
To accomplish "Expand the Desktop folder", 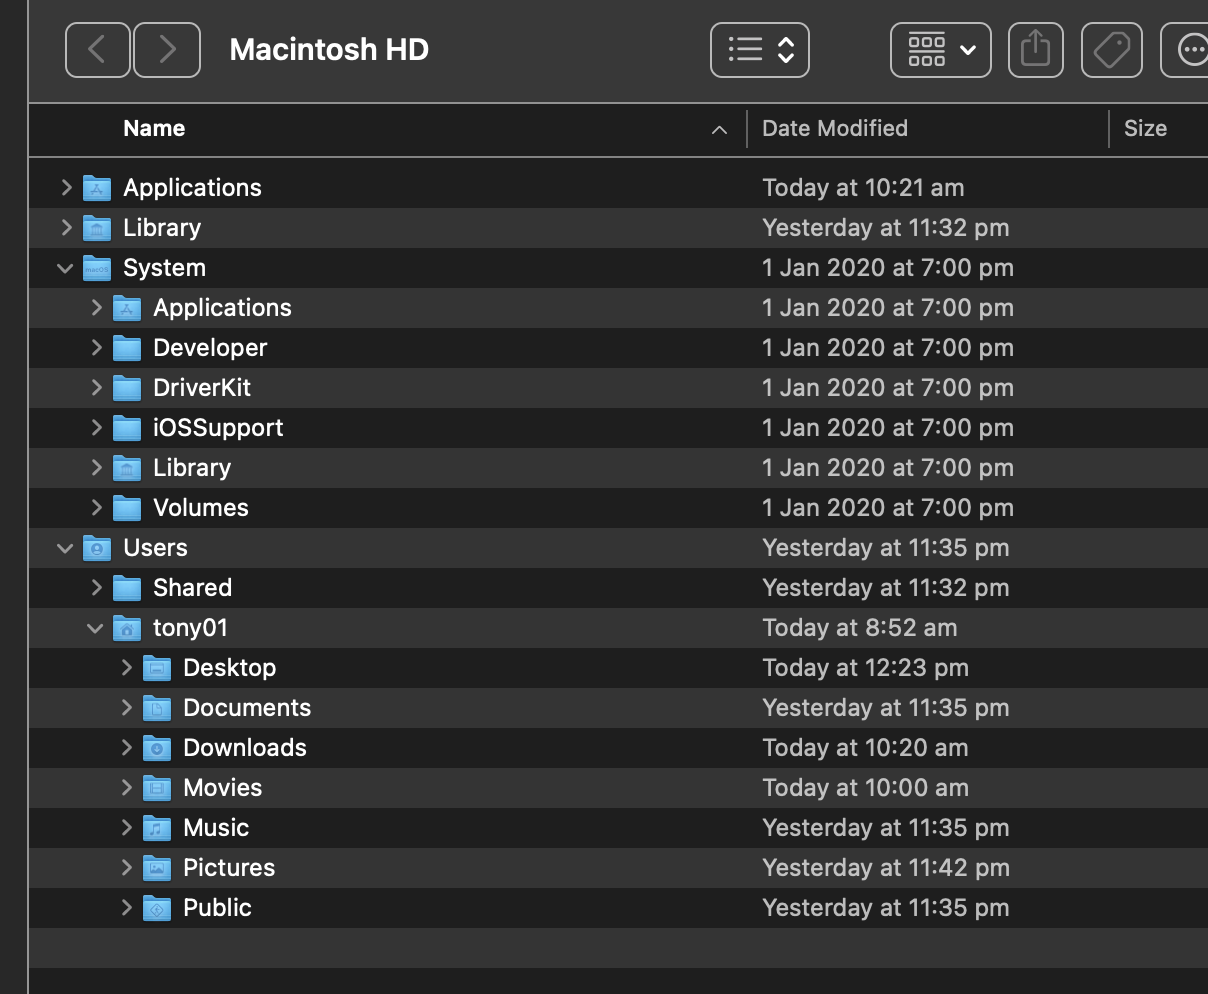I will pos(126,667).
